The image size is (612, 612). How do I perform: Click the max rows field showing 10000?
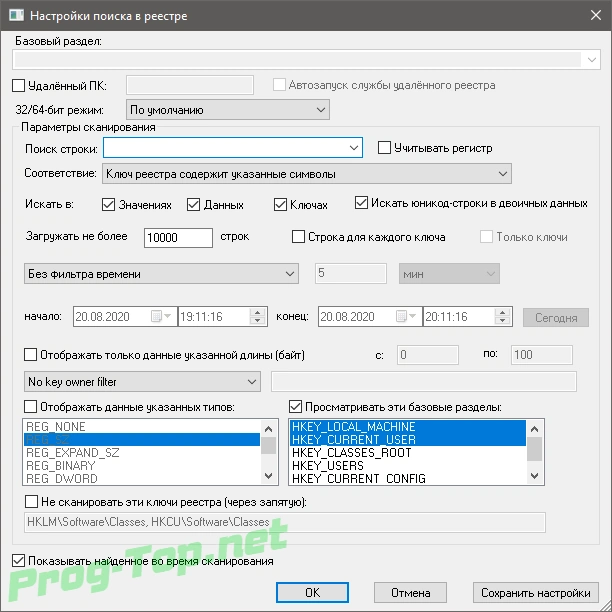(178, 237)
